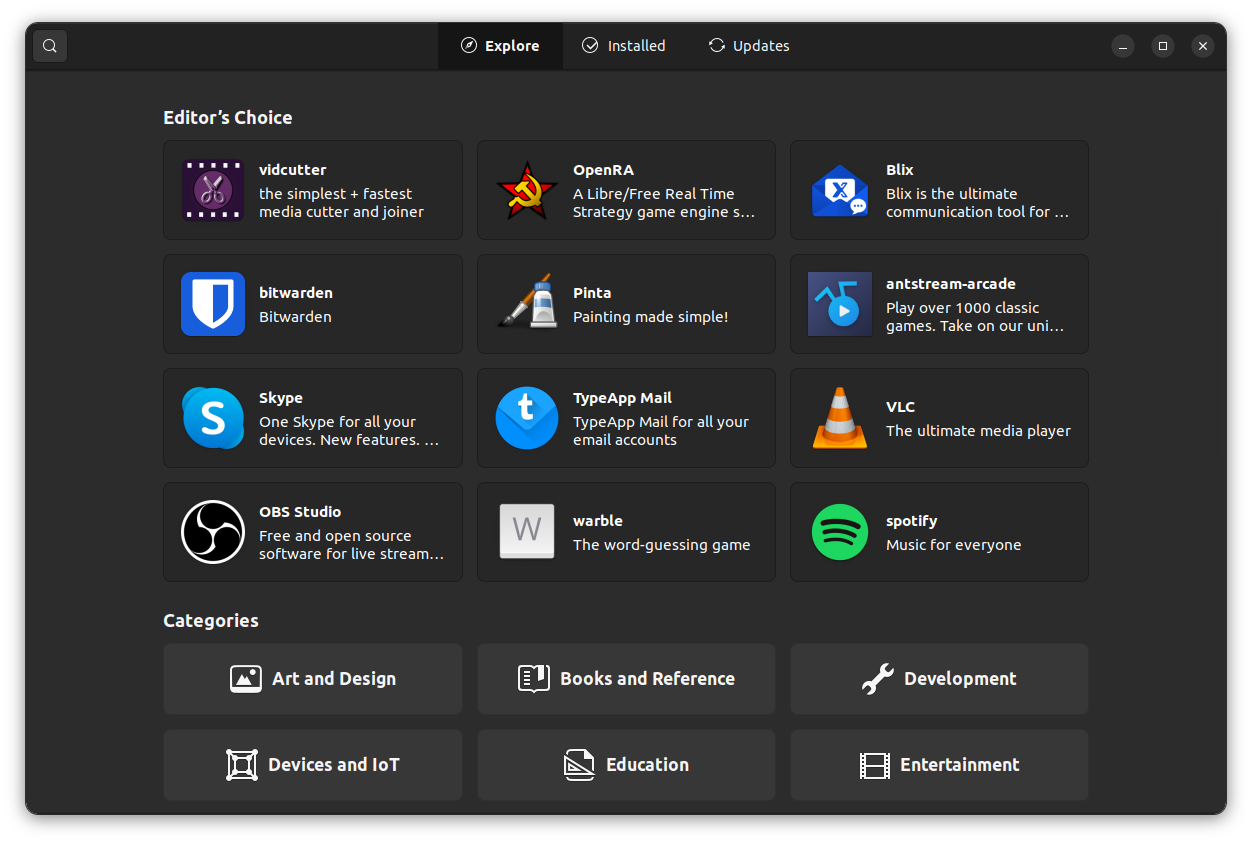Click the VLC traffic cone icon

click(840, 418)
